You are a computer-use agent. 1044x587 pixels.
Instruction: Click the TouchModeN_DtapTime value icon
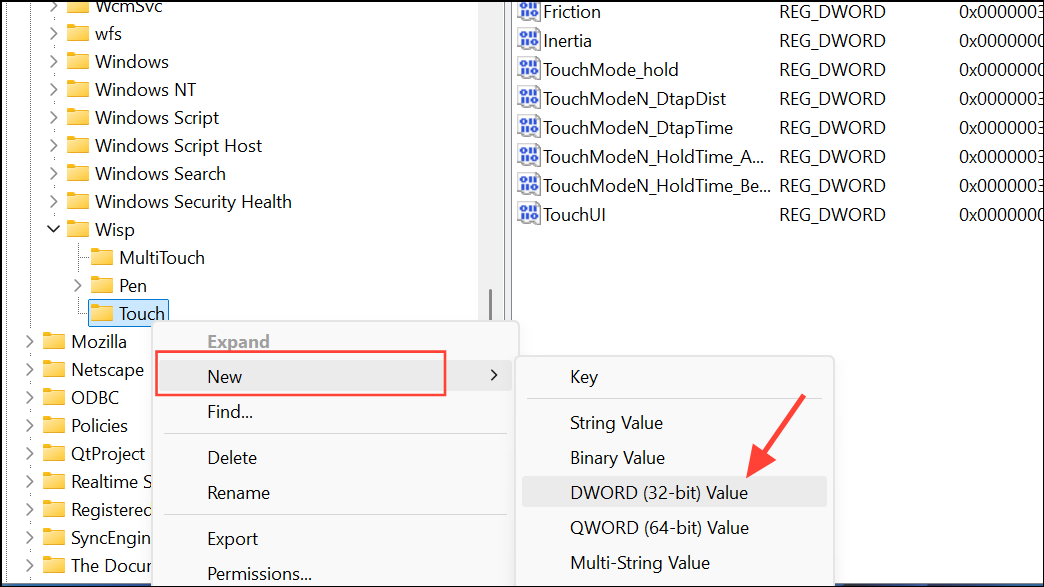click(x=528, y=128)
